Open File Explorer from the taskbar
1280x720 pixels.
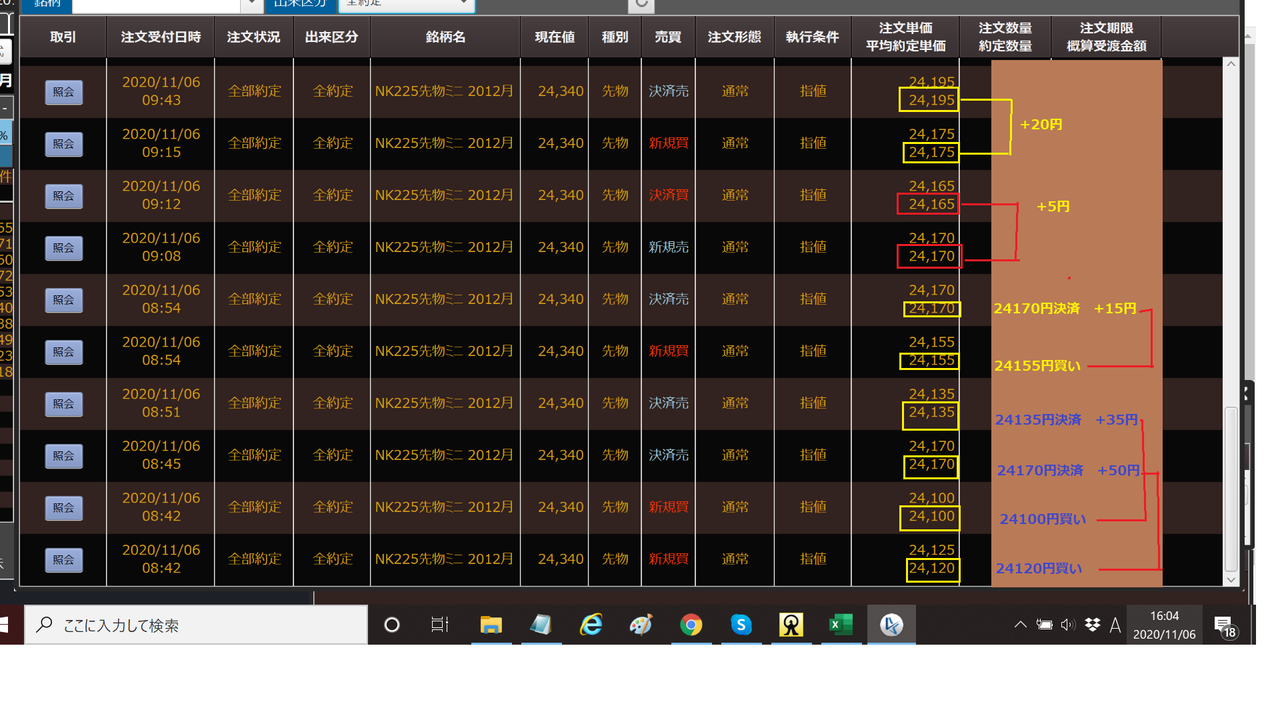click(x=490, y=625)
